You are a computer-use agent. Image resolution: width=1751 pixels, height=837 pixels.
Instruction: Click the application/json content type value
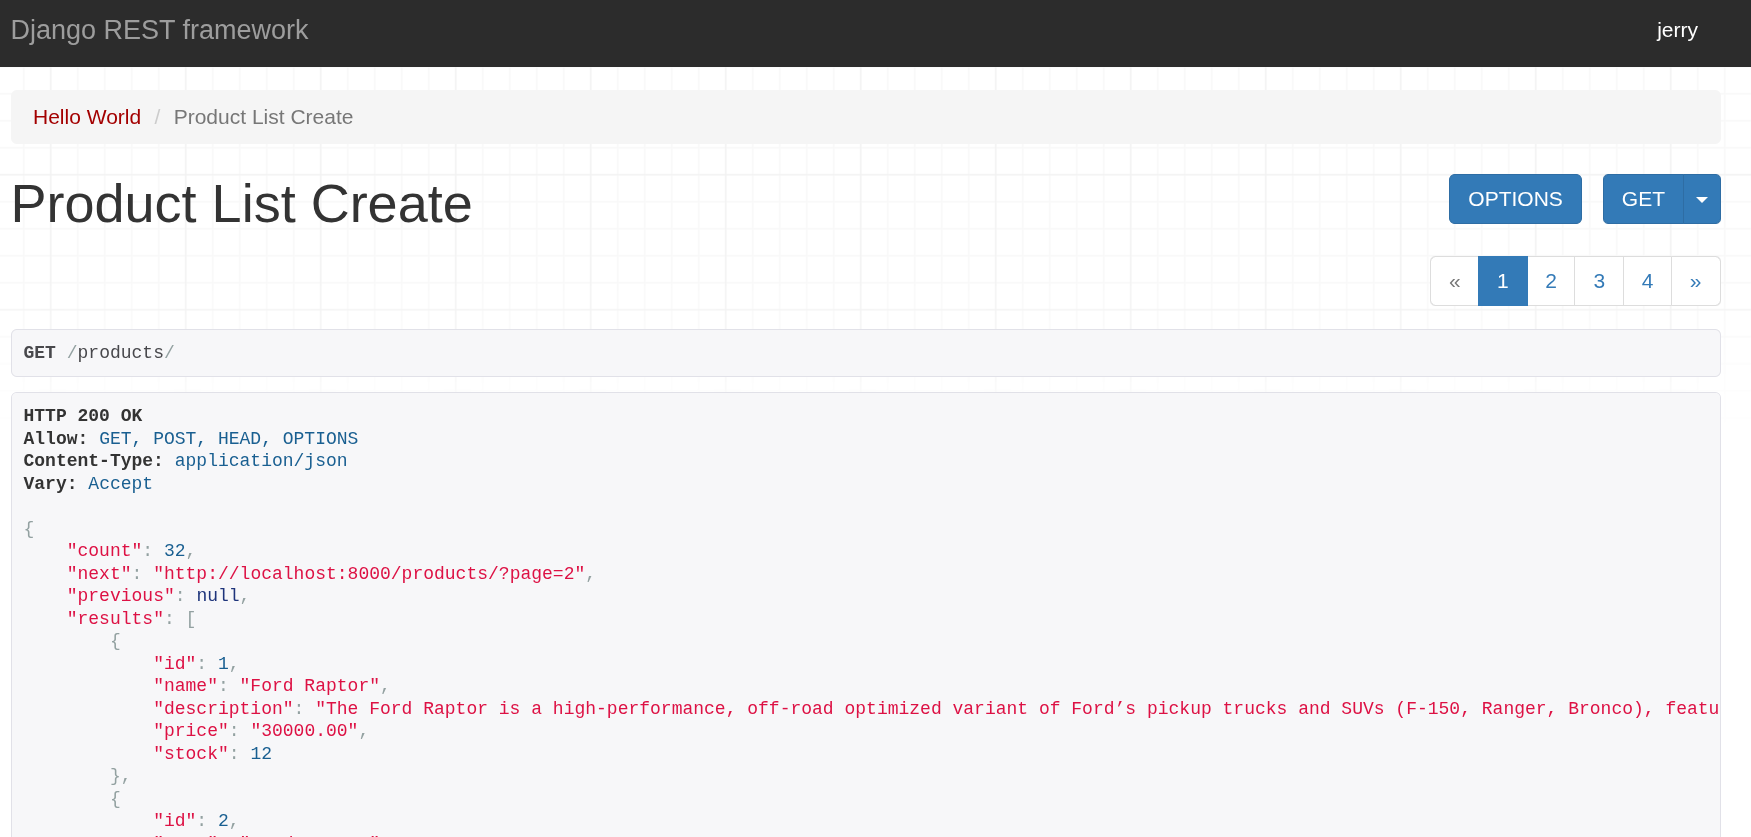pos(261,460)
